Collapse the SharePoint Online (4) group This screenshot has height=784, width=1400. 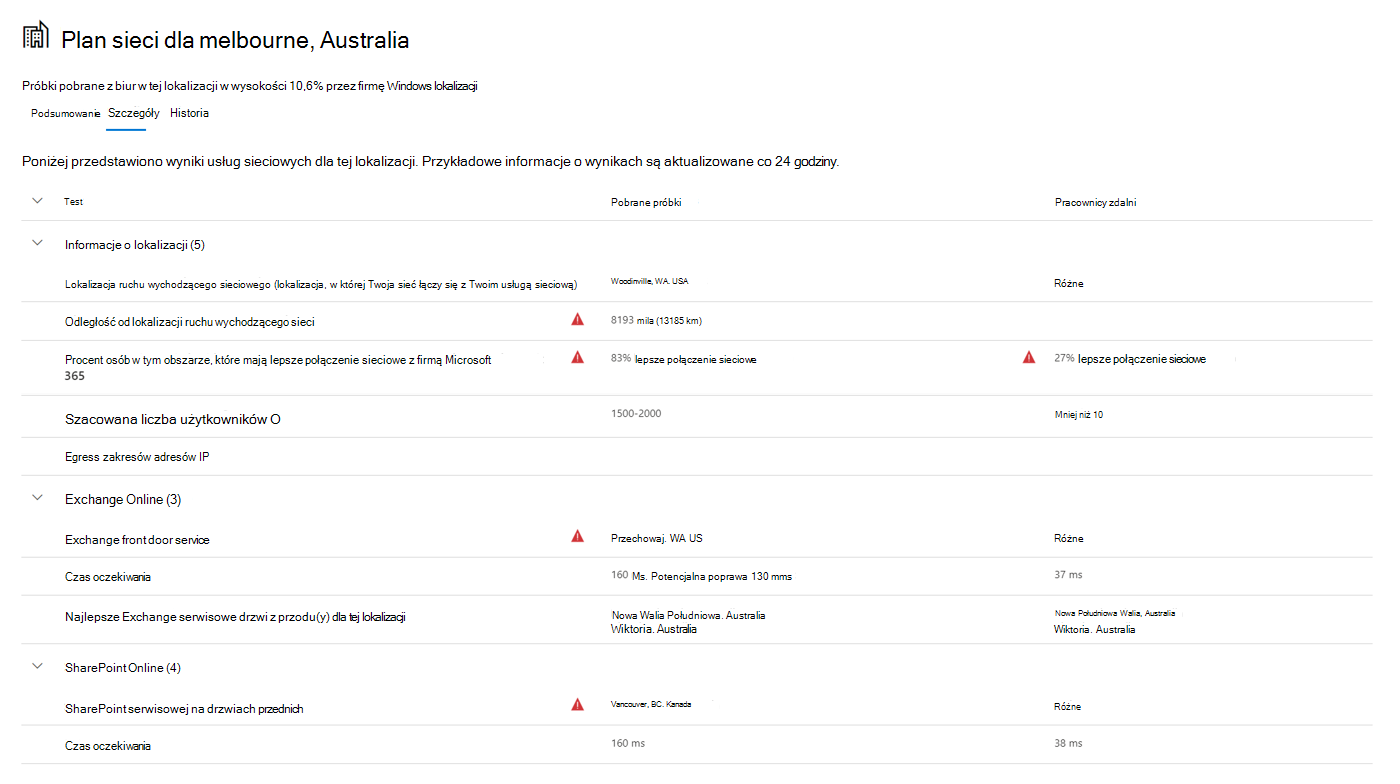(x=38, y=666)
